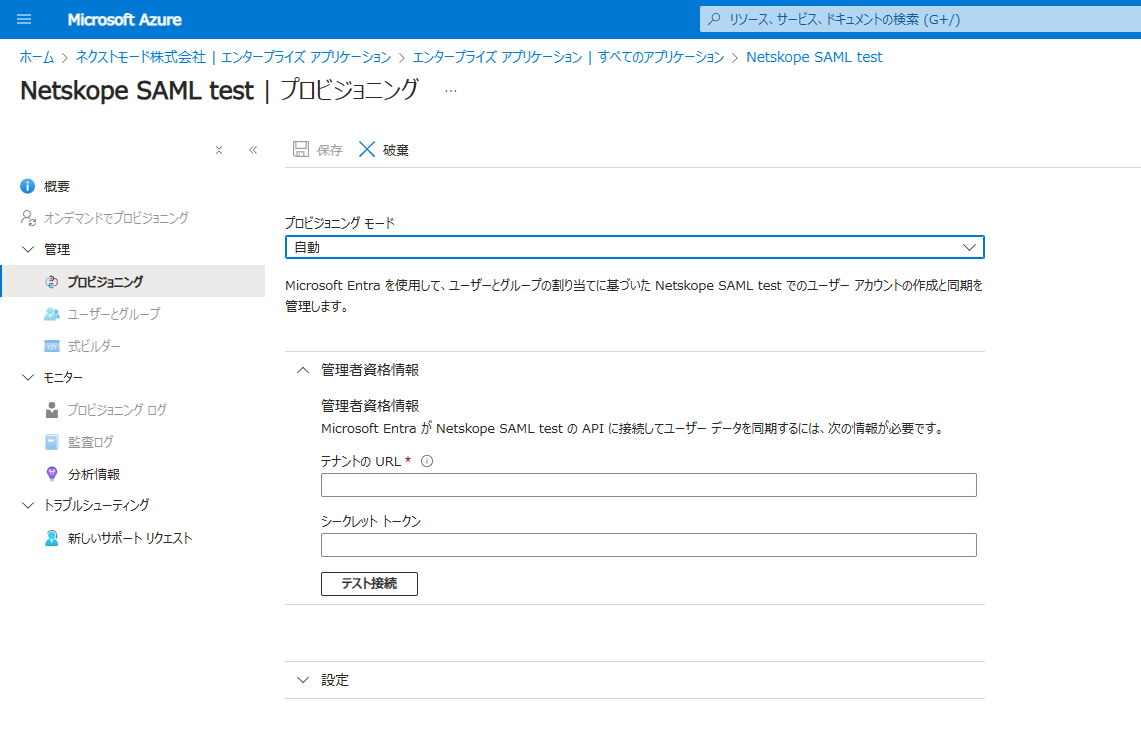Expand the 設定 section

(303, 679)
